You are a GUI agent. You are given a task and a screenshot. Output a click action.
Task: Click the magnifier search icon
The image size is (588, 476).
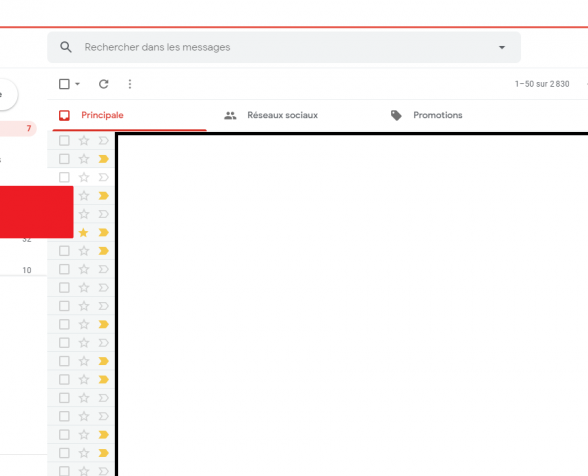coord(66,47)
